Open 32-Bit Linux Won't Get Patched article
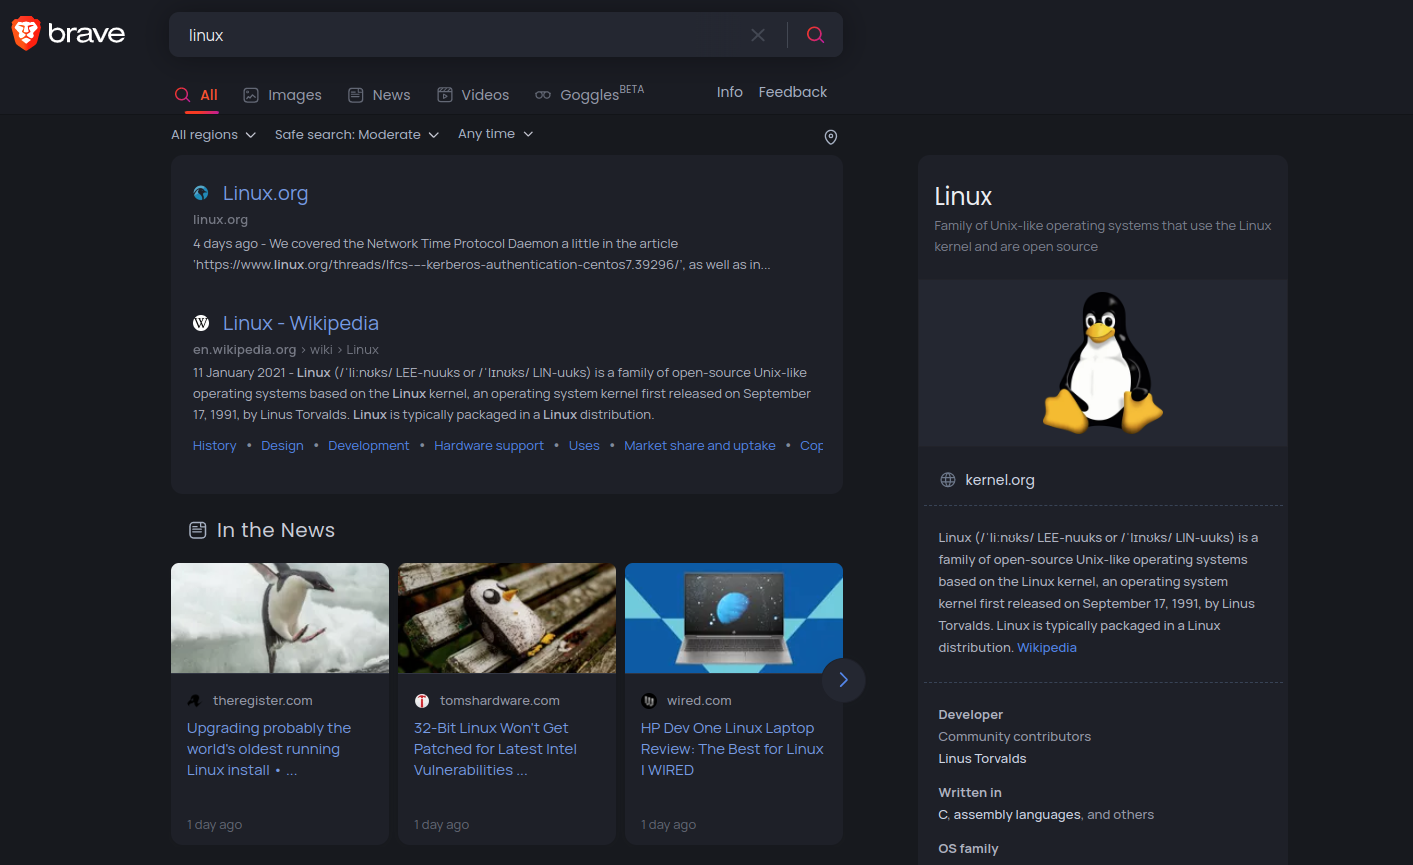 [x=495, y=749]
